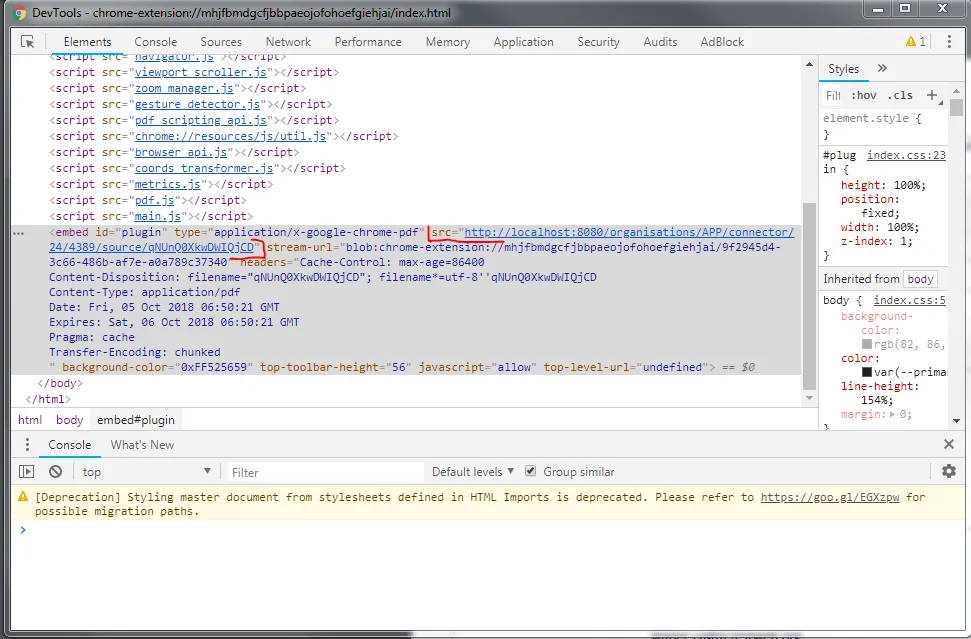Clear the console with the ban icon
The width and height of the screenshot is (971, 639).
pyautogui.click(x=56, y=472)
